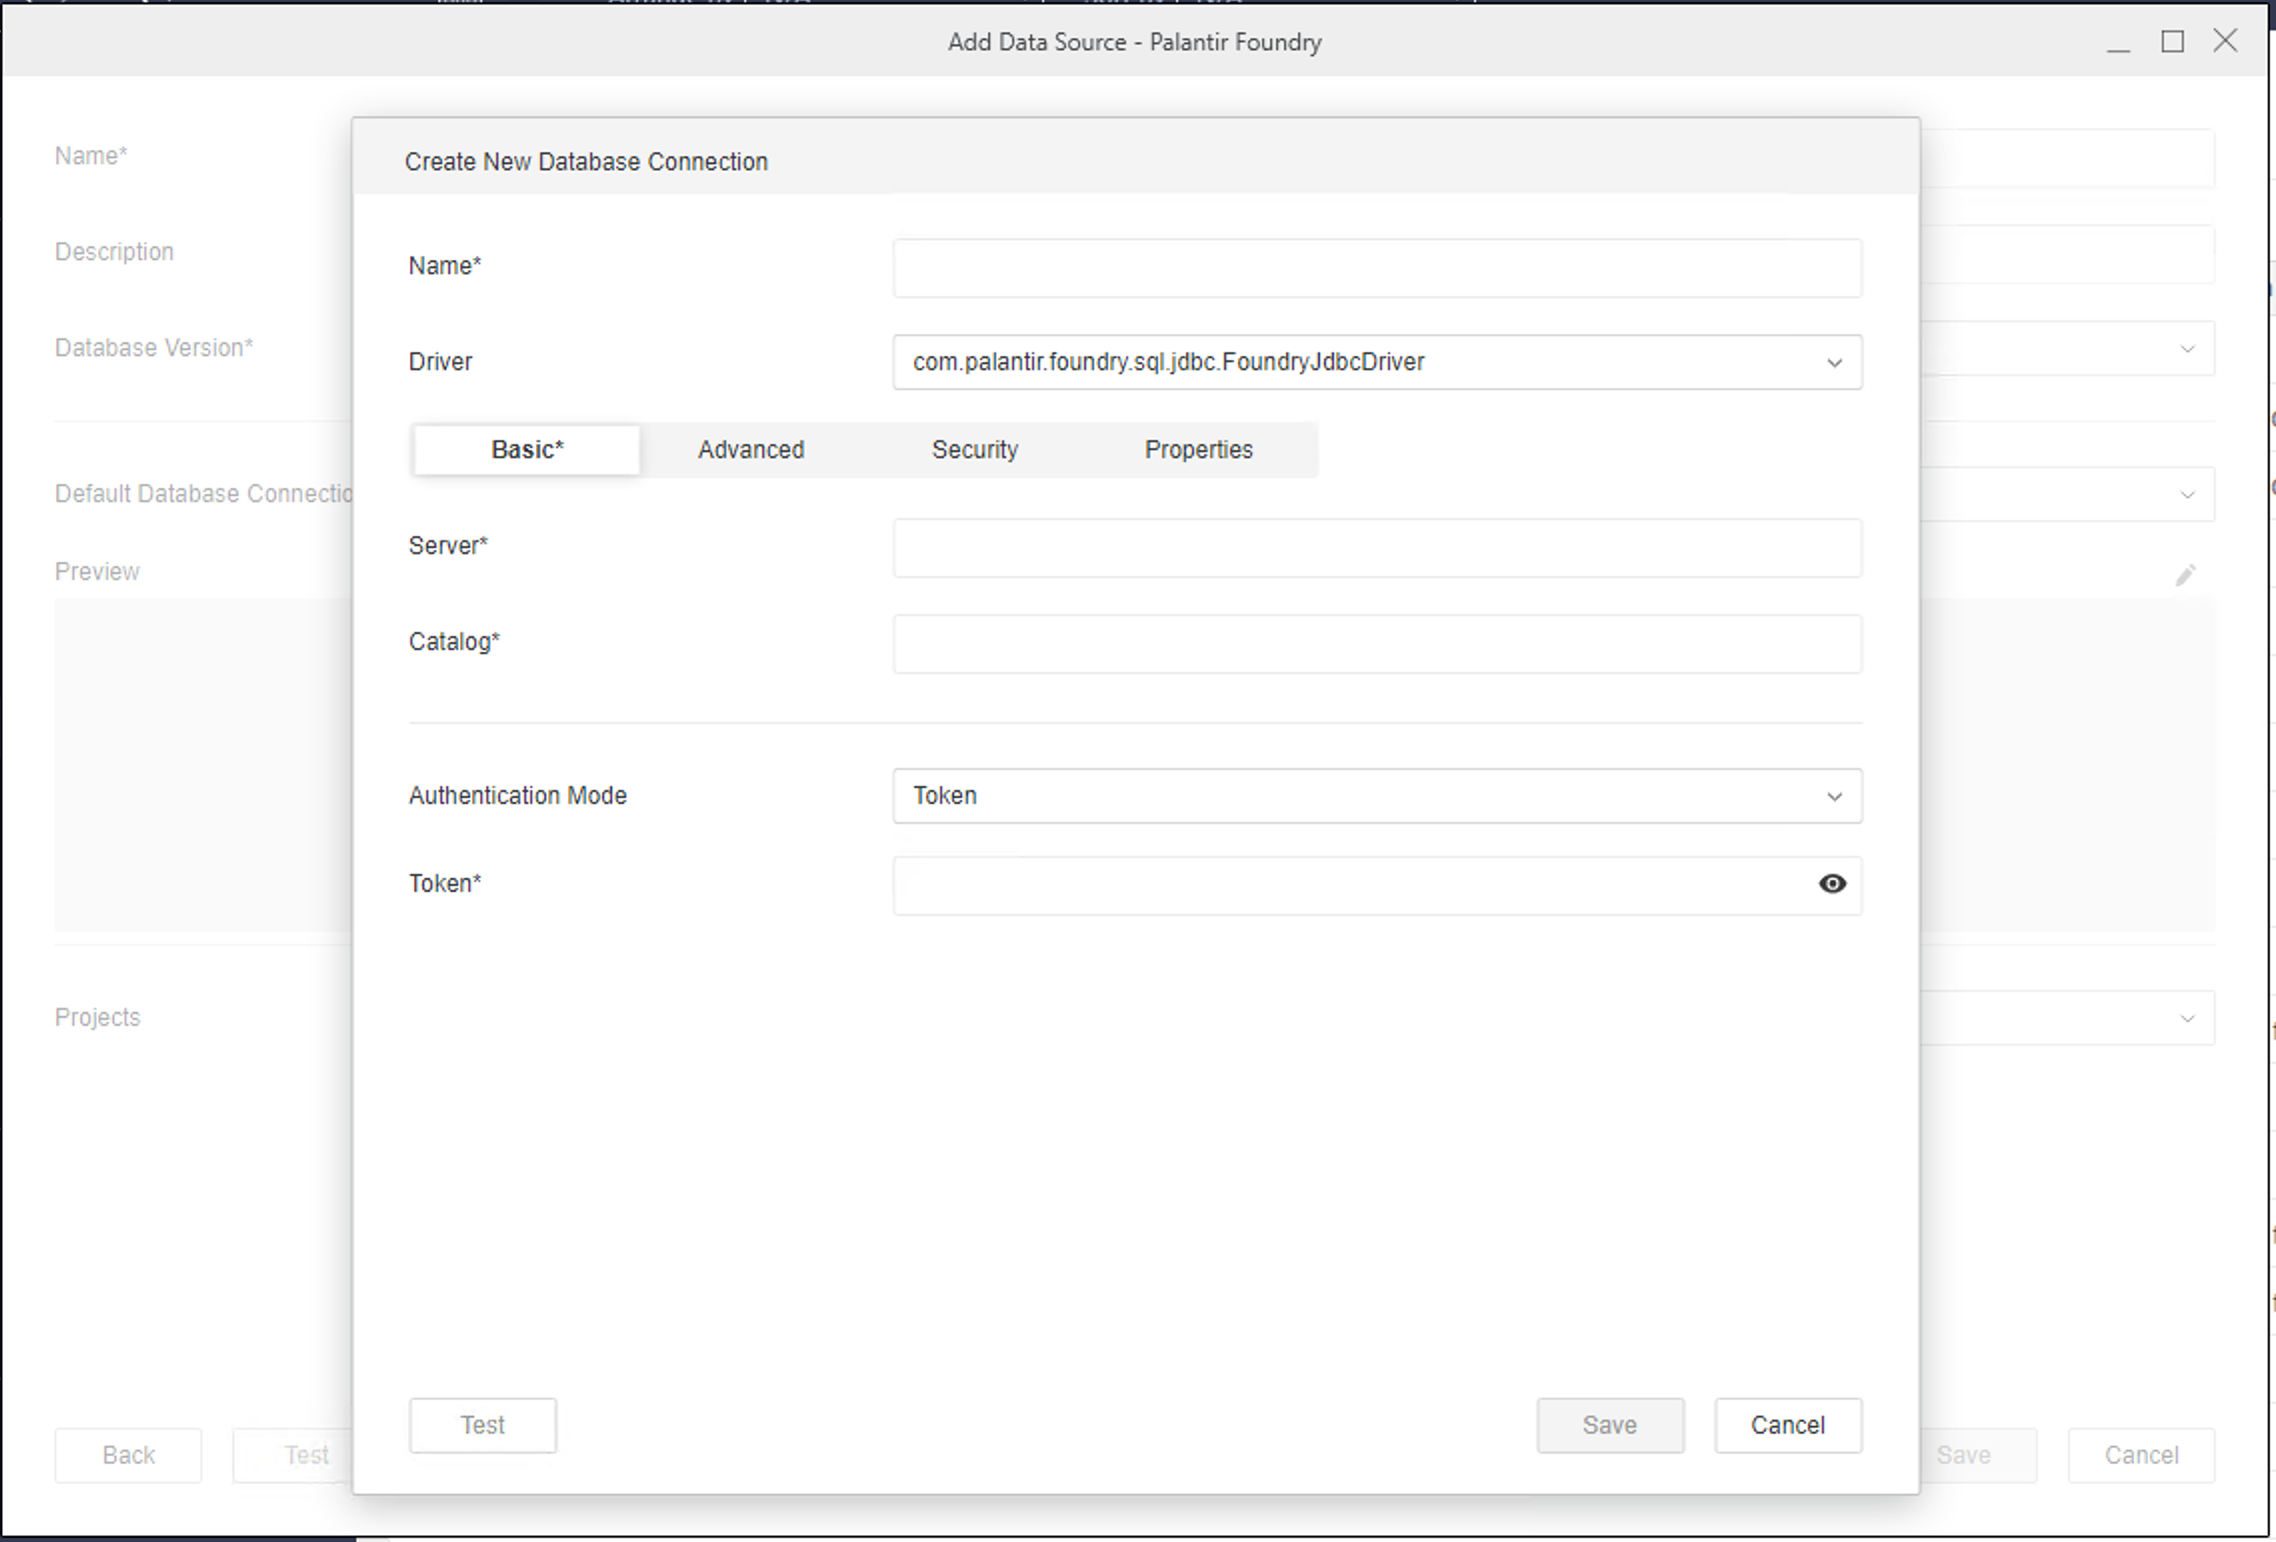The image size is (2276, 1542).
Task: Click the 'Create New Database Connection' title text
Action: click(x=586, y=162)
